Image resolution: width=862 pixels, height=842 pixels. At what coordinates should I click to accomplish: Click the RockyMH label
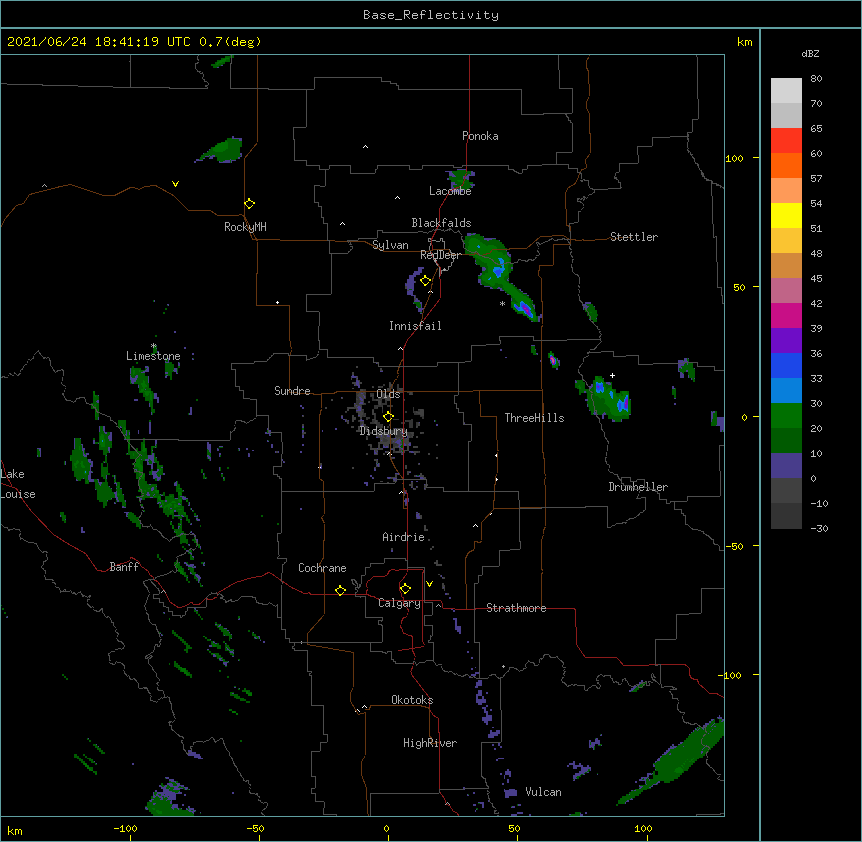245,227
